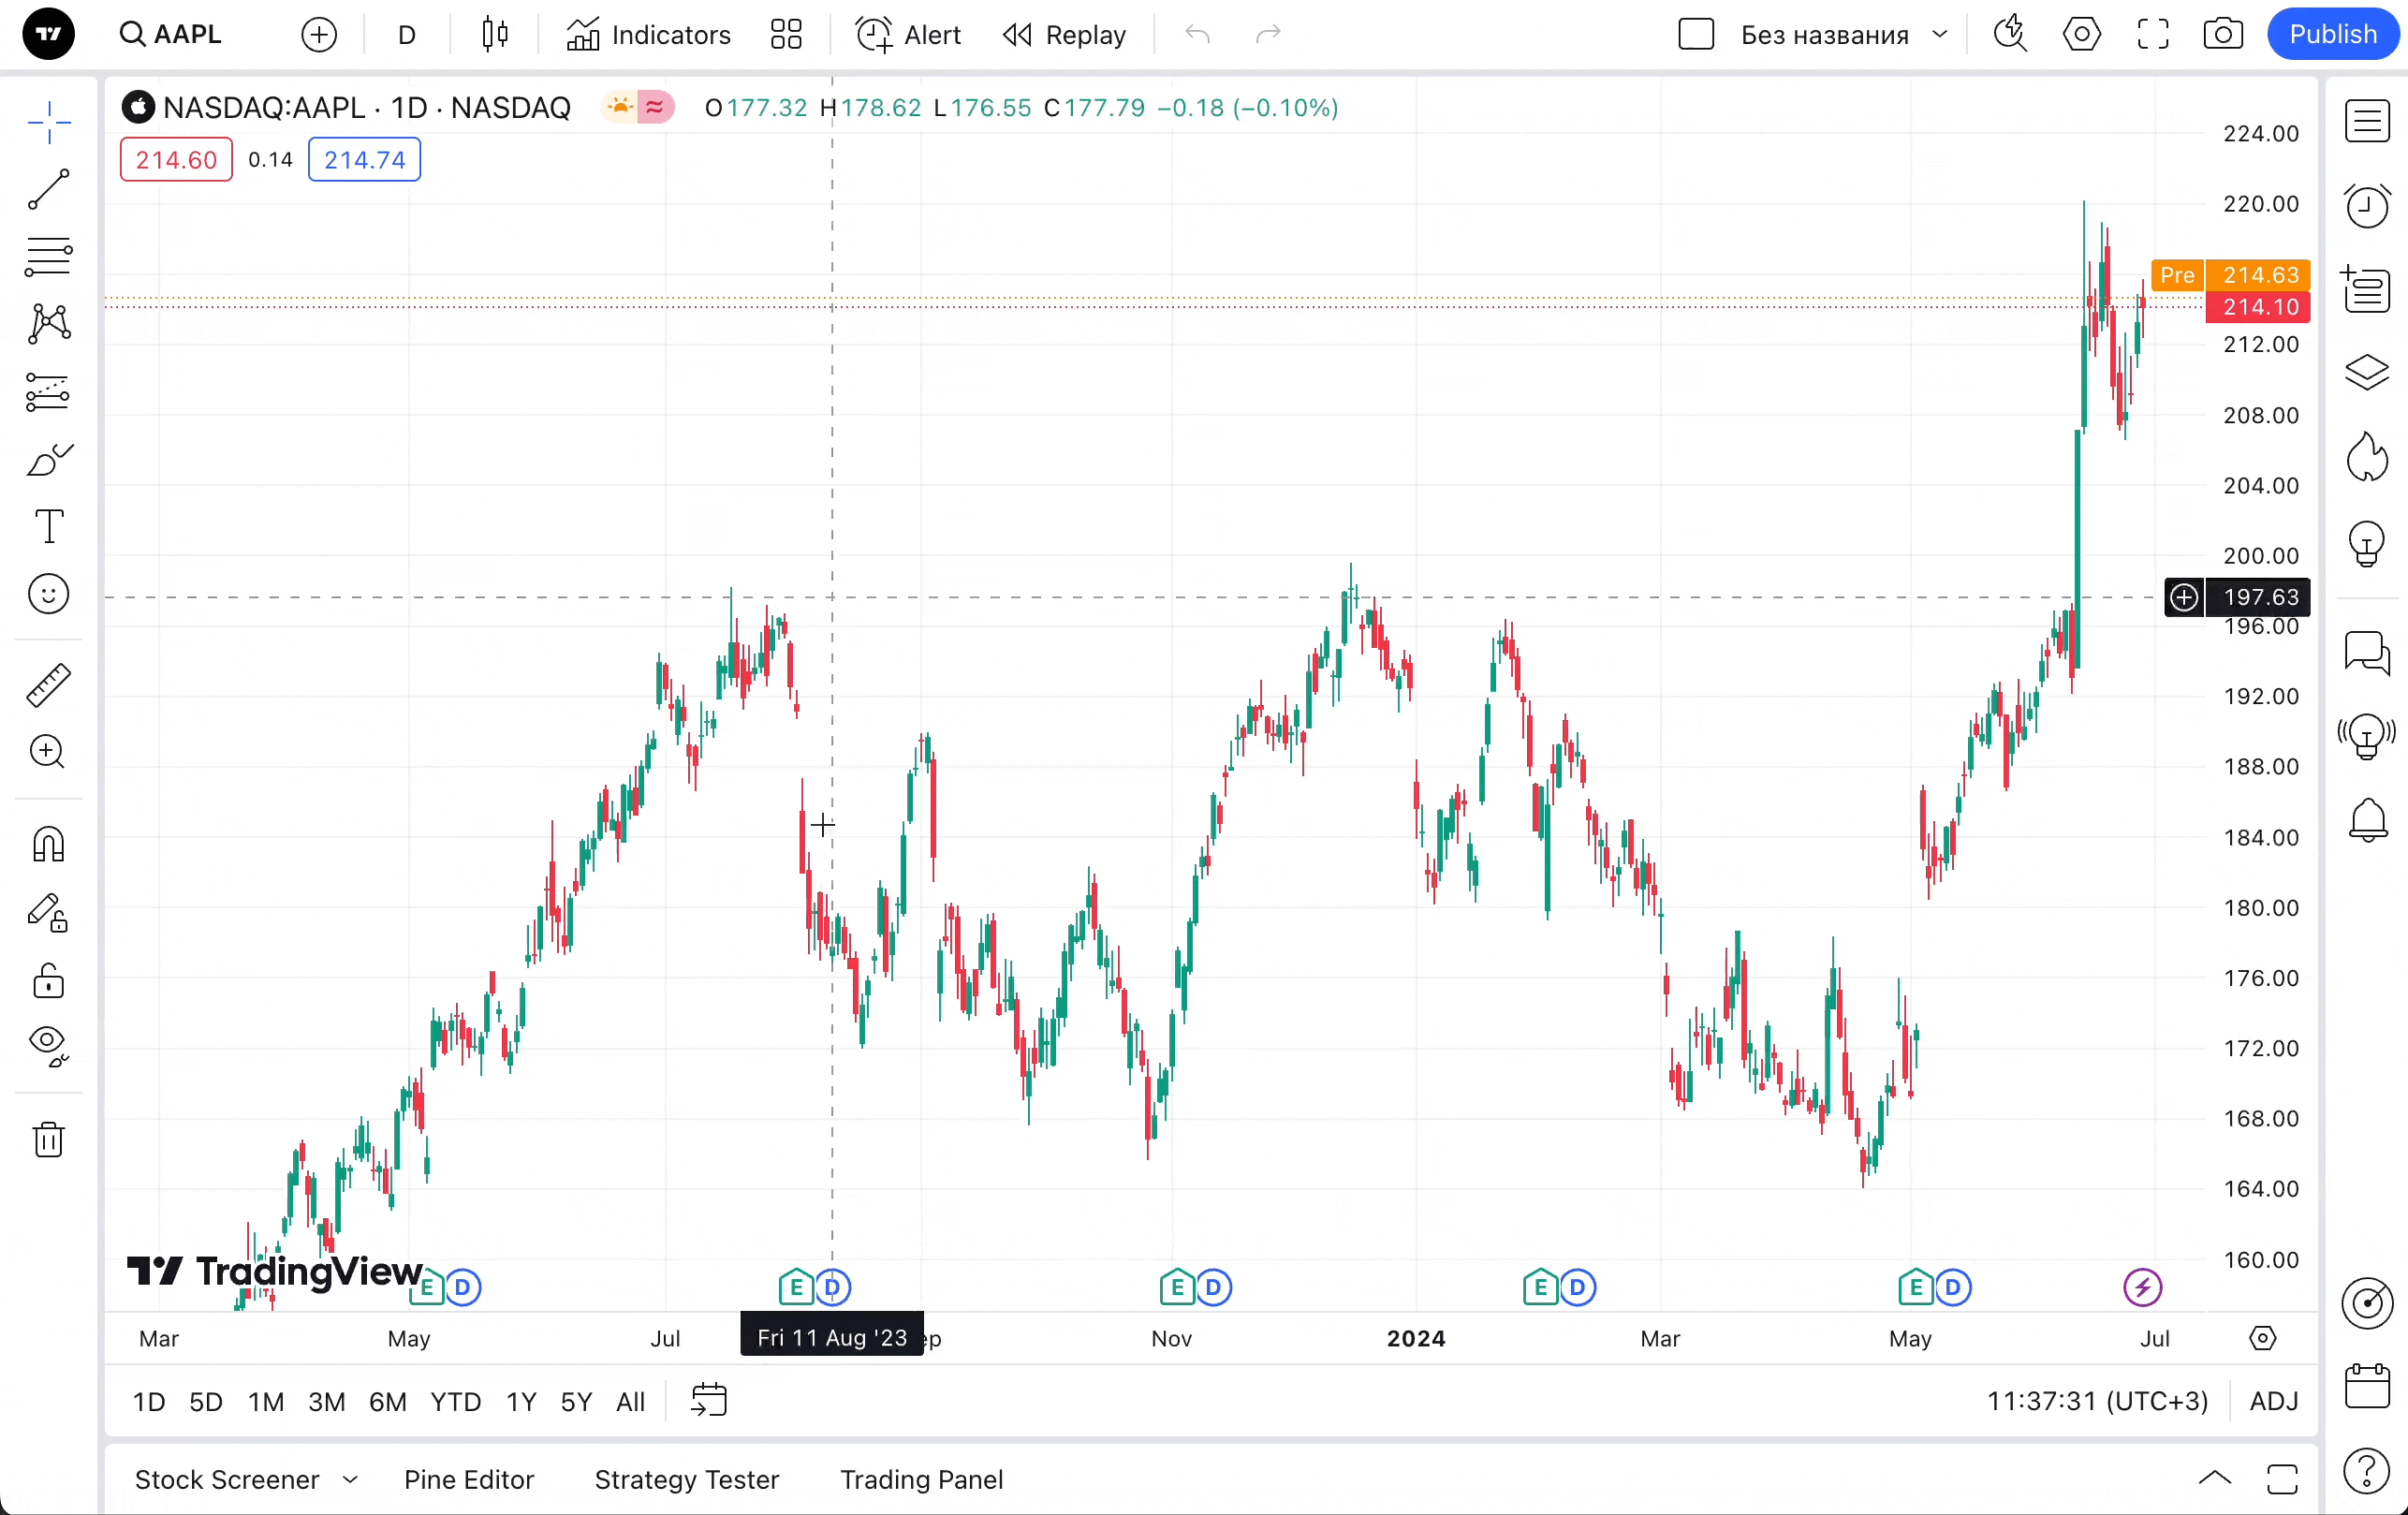Select the brush drawing tool
The image size is (2408, 1515).
click(x=48, y=460)
